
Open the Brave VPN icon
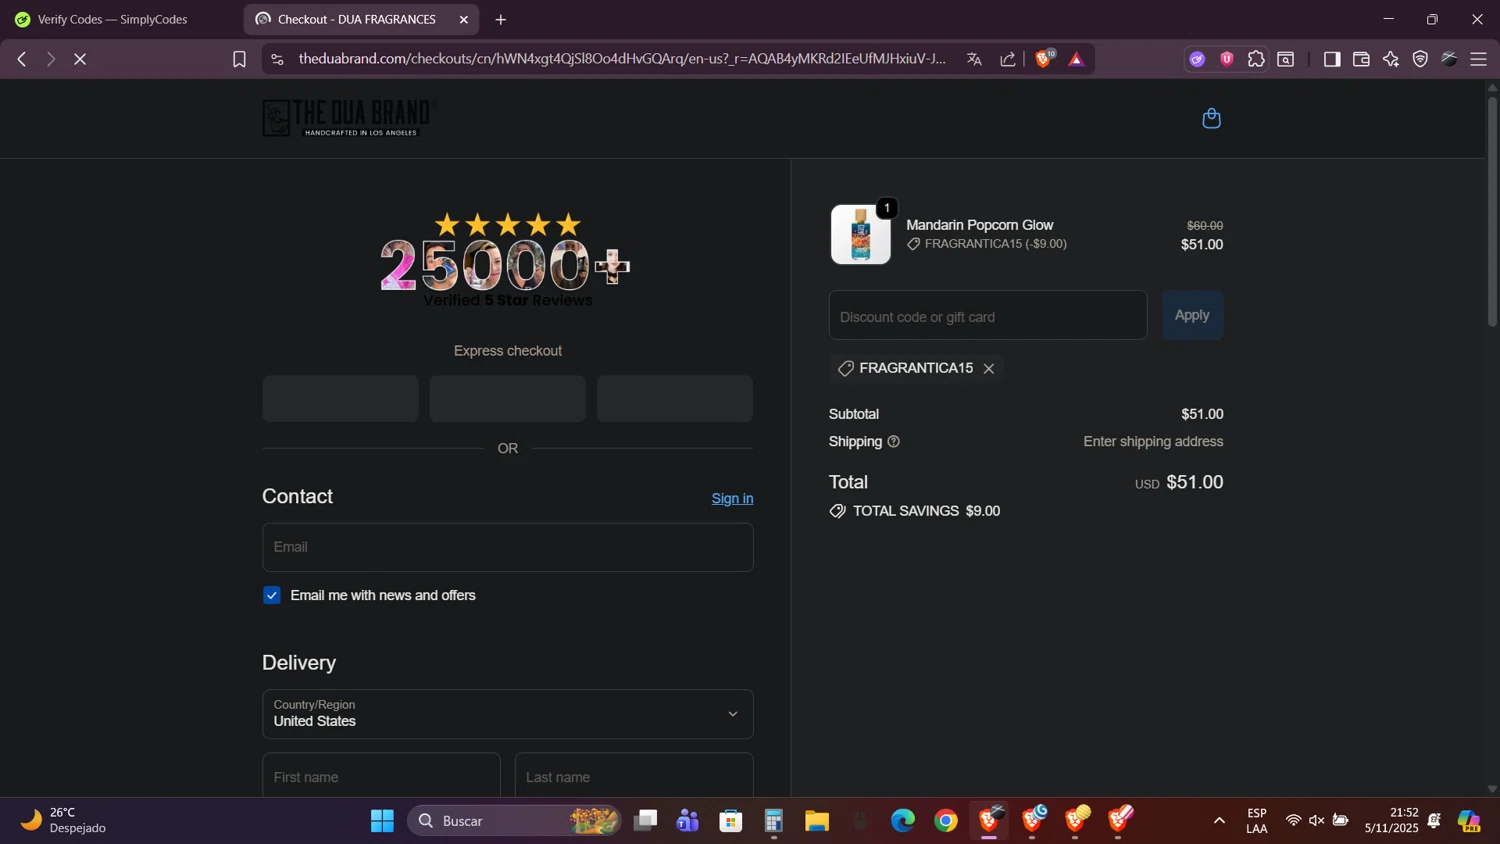tap(1420, 59)
